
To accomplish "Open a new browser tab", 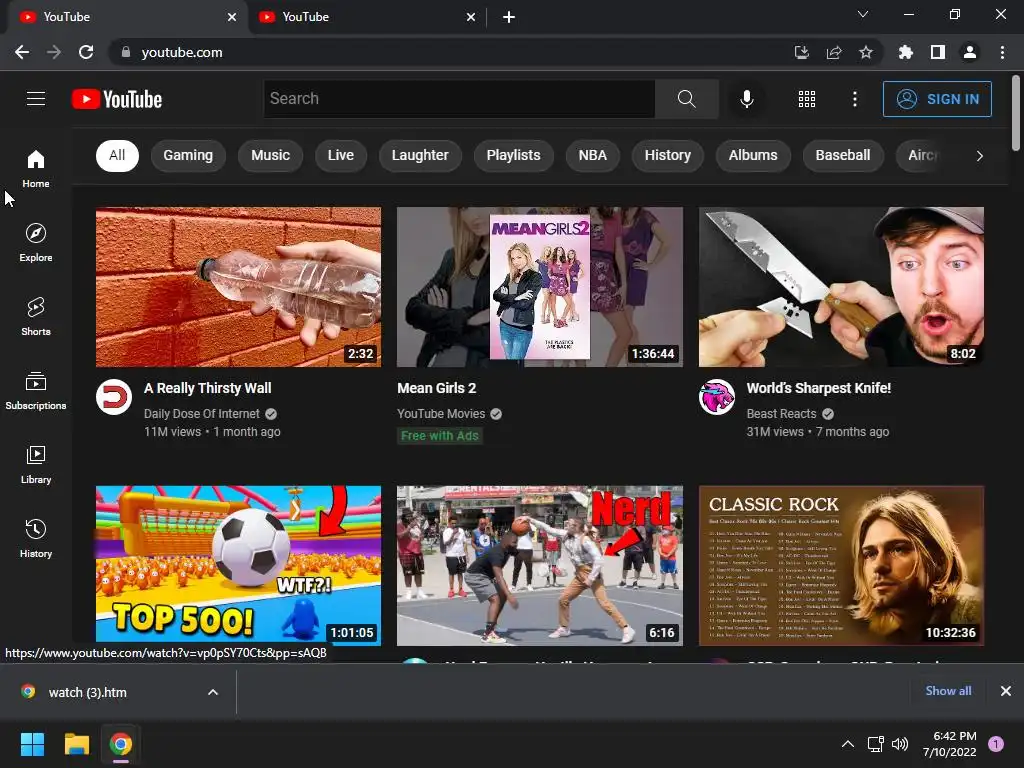I will pos(509,17).
